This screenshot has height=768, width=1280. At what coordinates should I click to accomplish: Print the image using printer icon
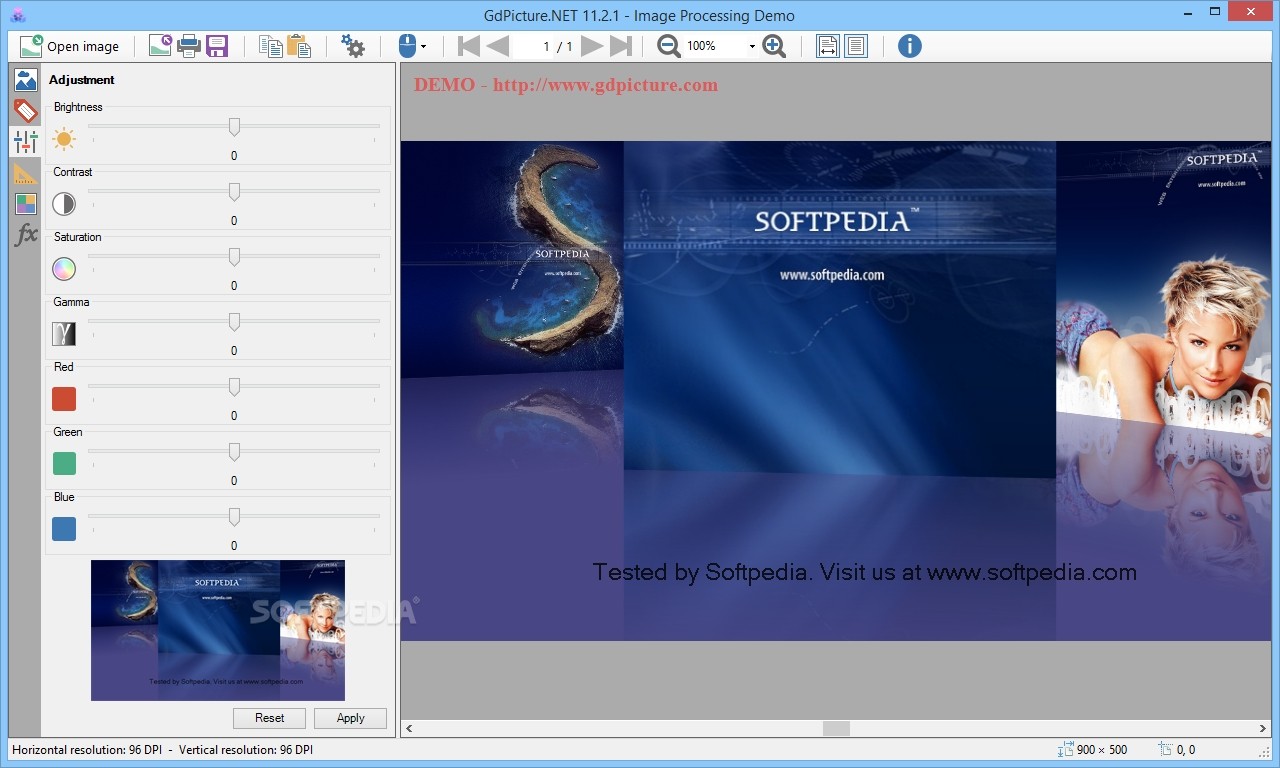pos(188,45)
